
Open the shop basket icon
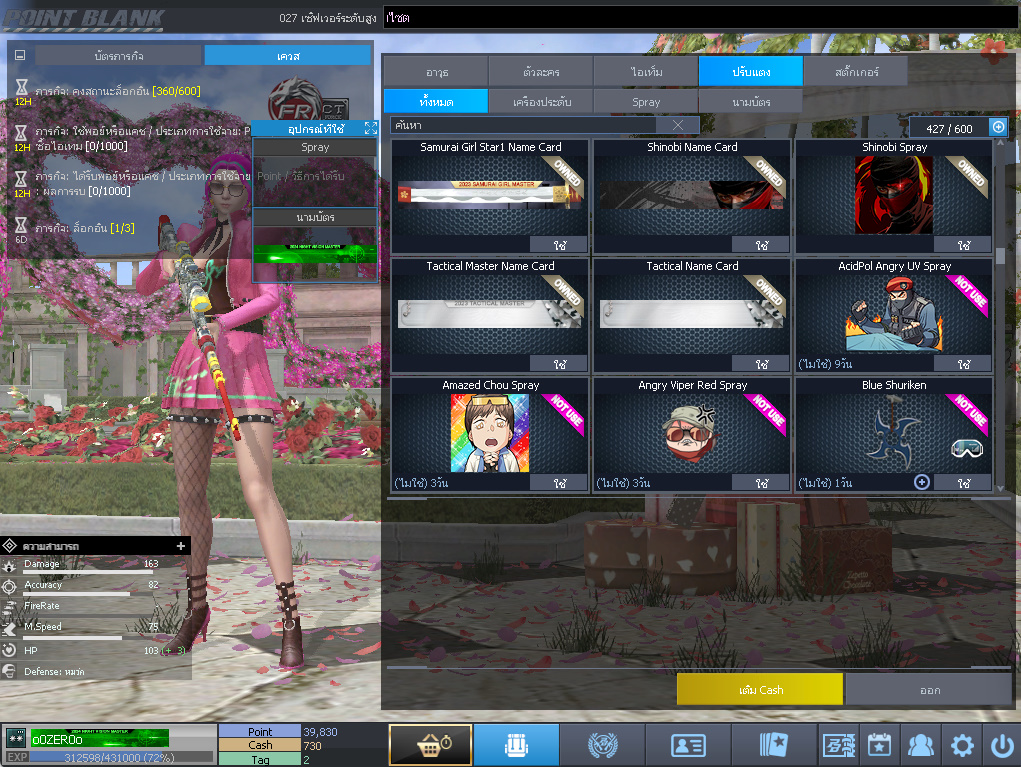click(x=430, y=745)
